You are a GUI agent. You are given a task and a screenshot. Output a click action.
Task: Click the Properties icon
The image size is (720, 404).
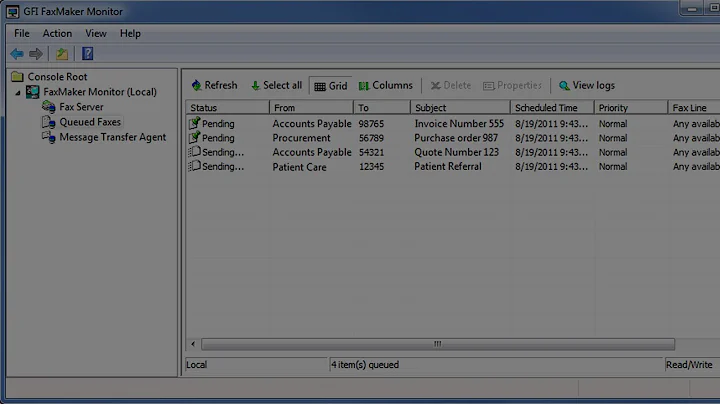(489, 86)
